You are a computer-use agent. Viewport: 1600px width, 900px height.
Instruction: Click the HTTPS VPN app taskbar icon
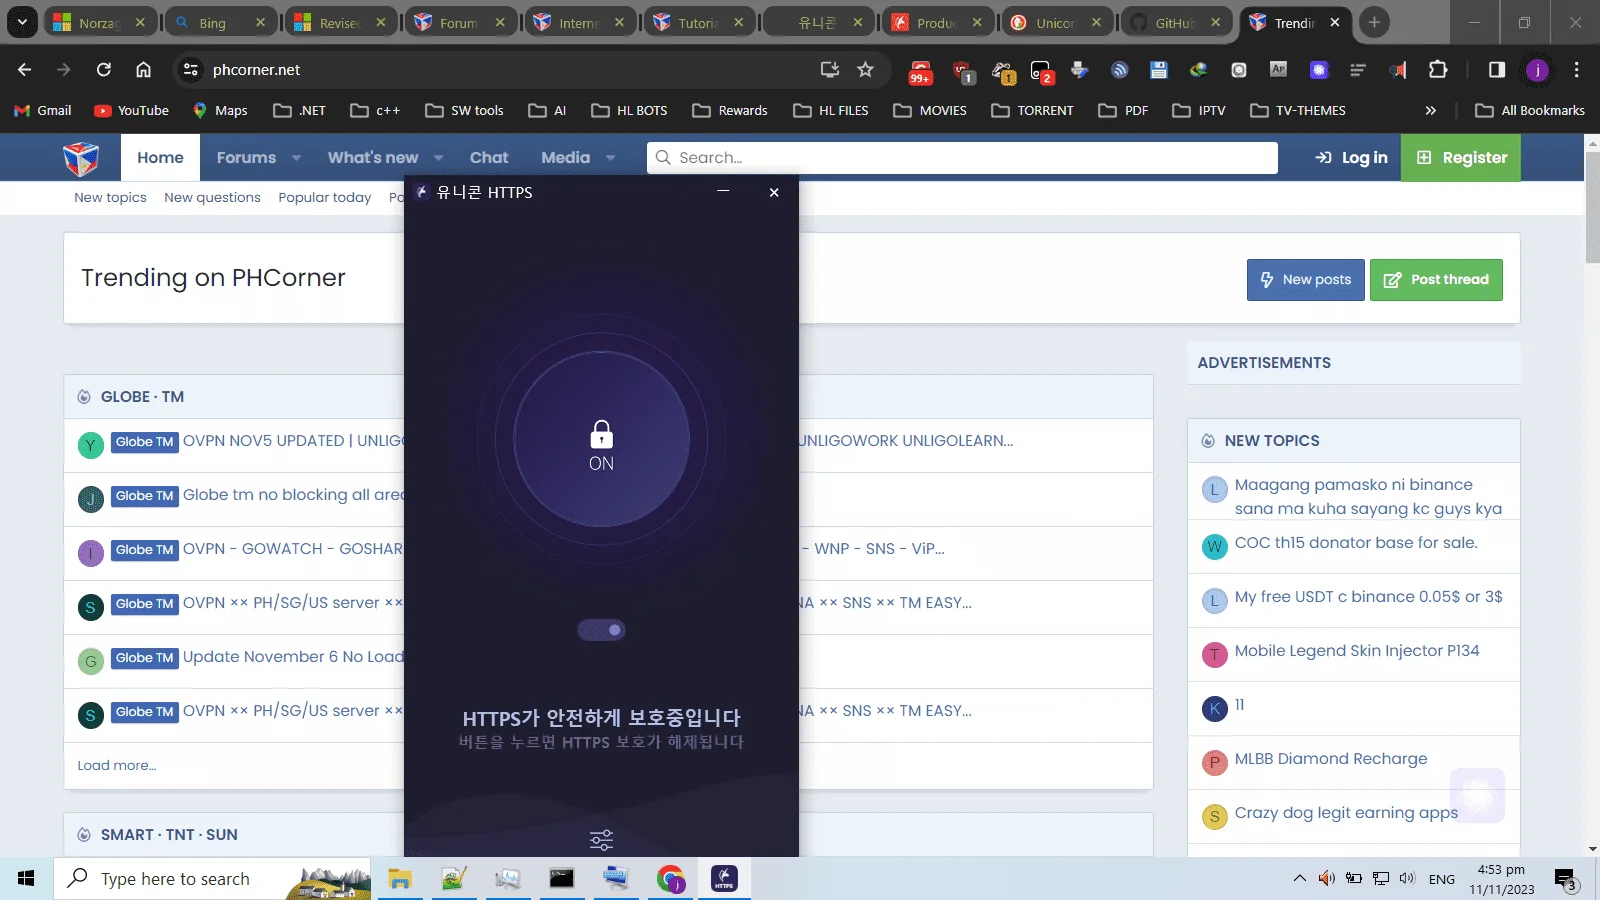(724, 879)
